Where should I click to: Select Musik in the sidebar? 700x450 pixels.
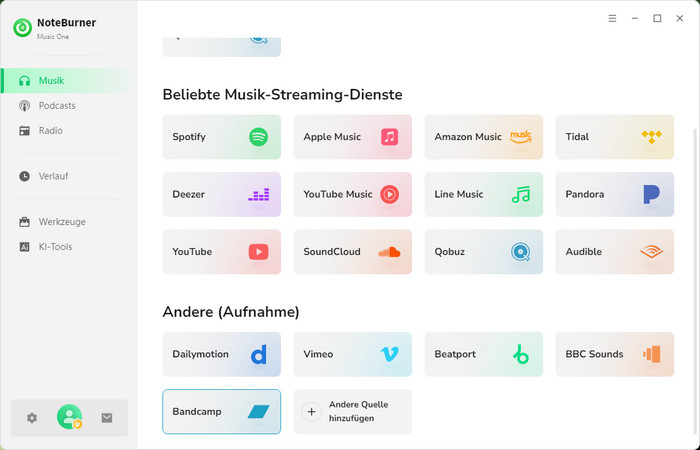[x=69, y=81]
